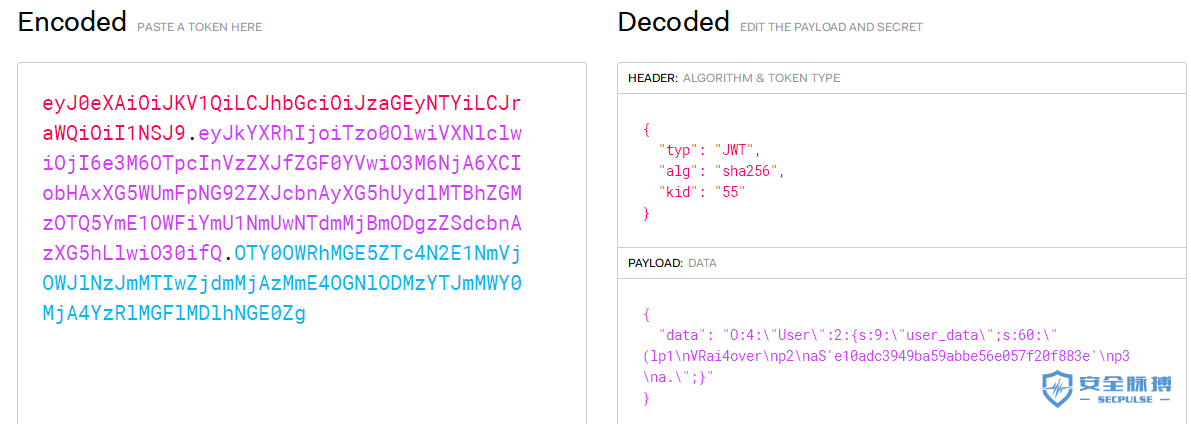Click the "typ": "JWT" line
Screen dimensions: 1191x424
tap(710, 150)
